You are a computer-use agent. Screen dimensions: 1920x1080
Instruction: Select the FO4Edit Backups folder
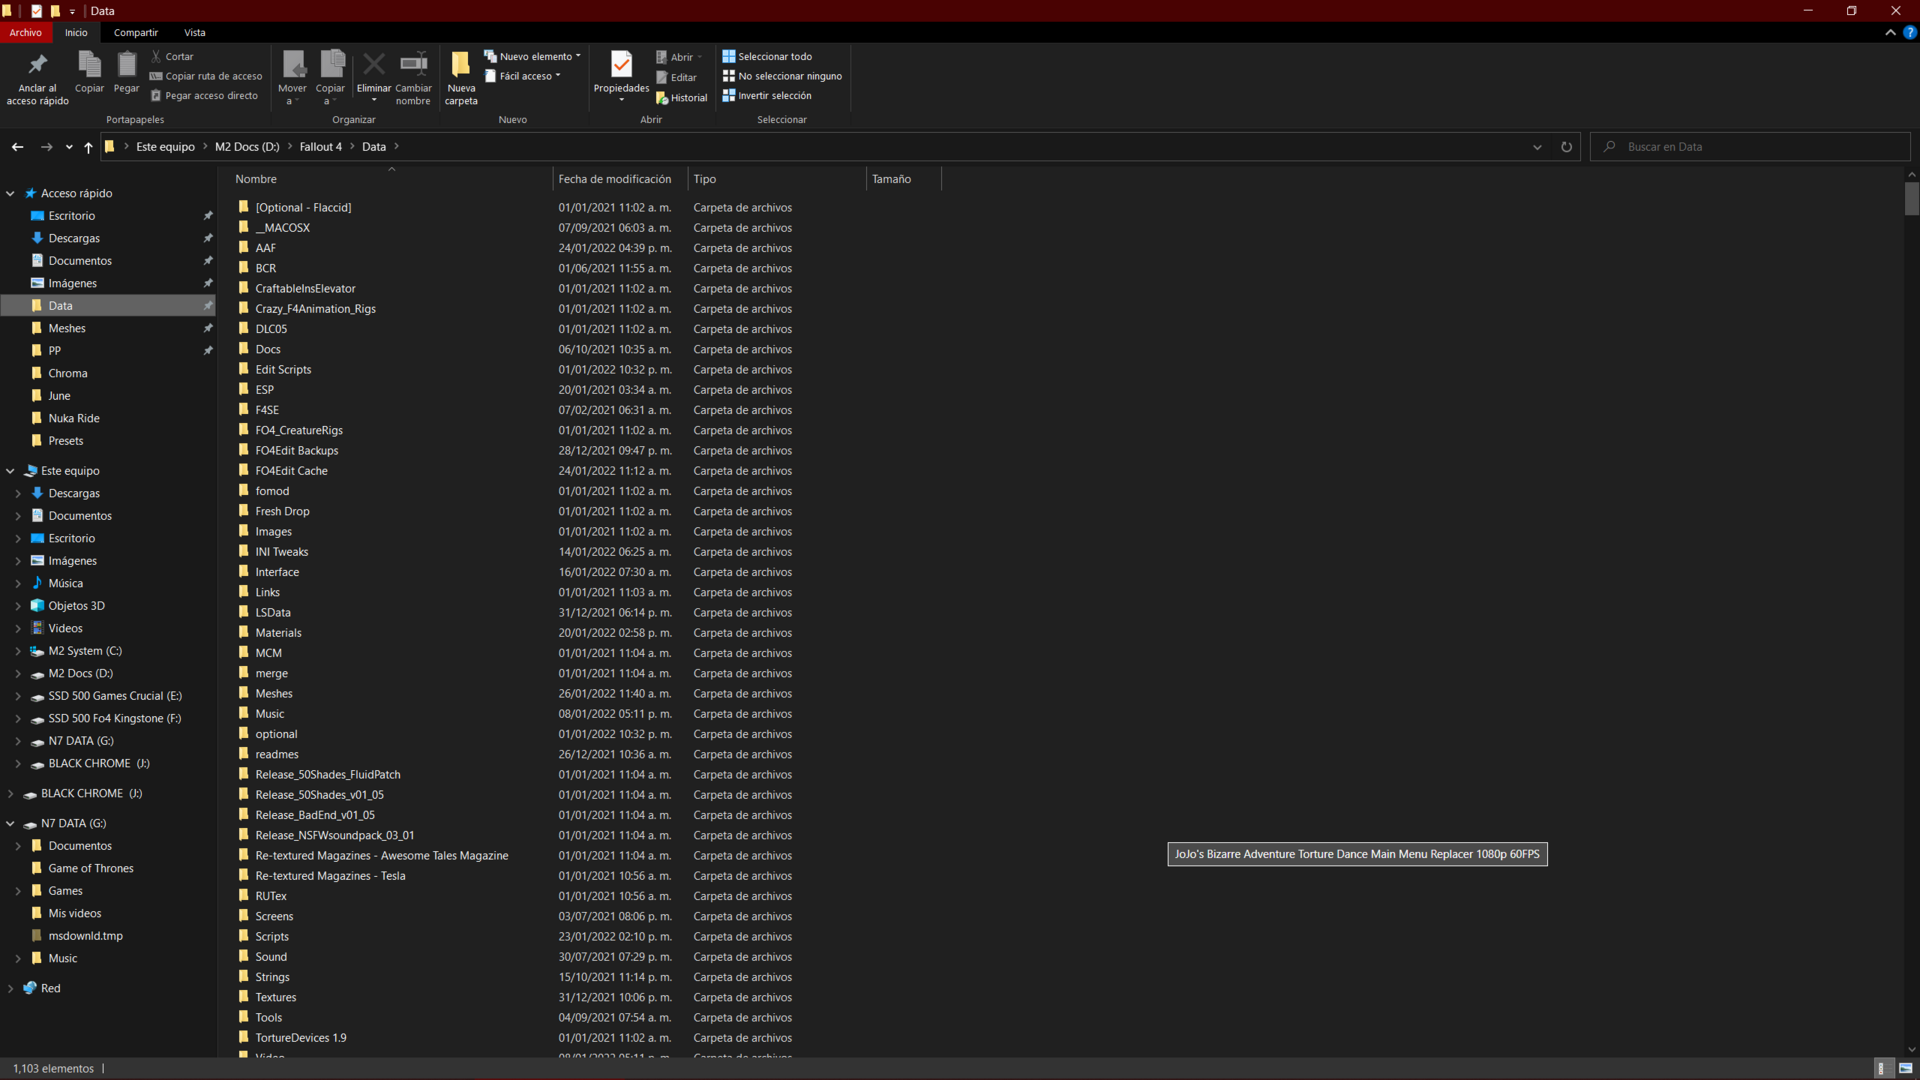pos(296,451)
